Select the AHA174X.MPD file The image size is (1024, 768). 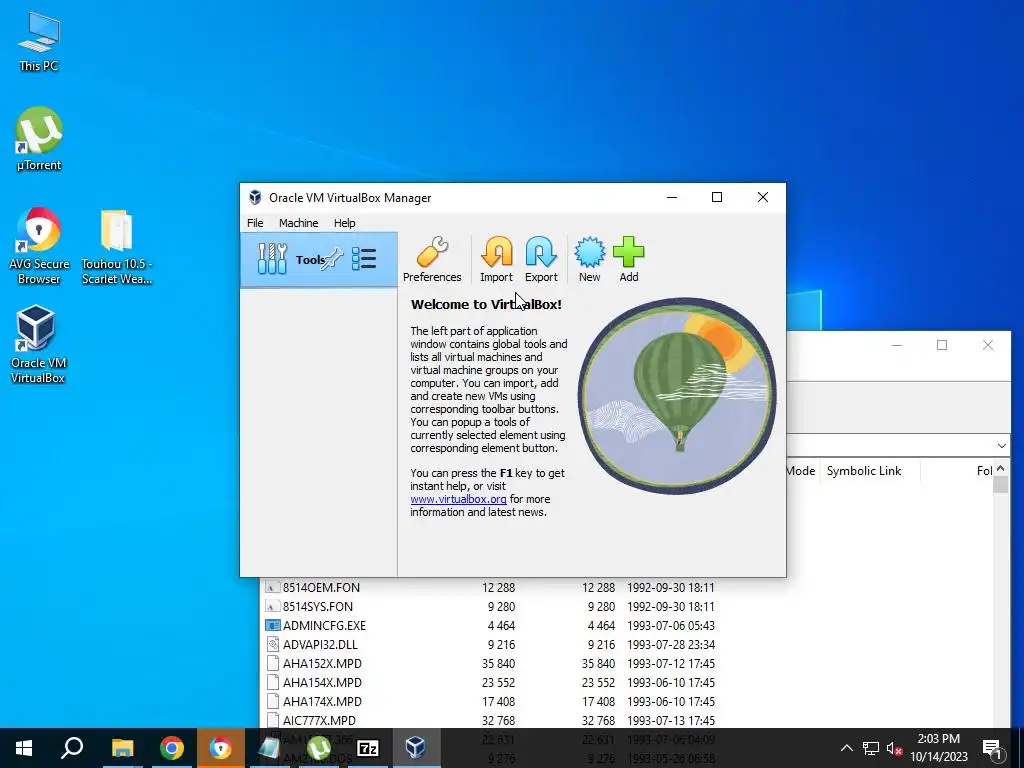322,701
